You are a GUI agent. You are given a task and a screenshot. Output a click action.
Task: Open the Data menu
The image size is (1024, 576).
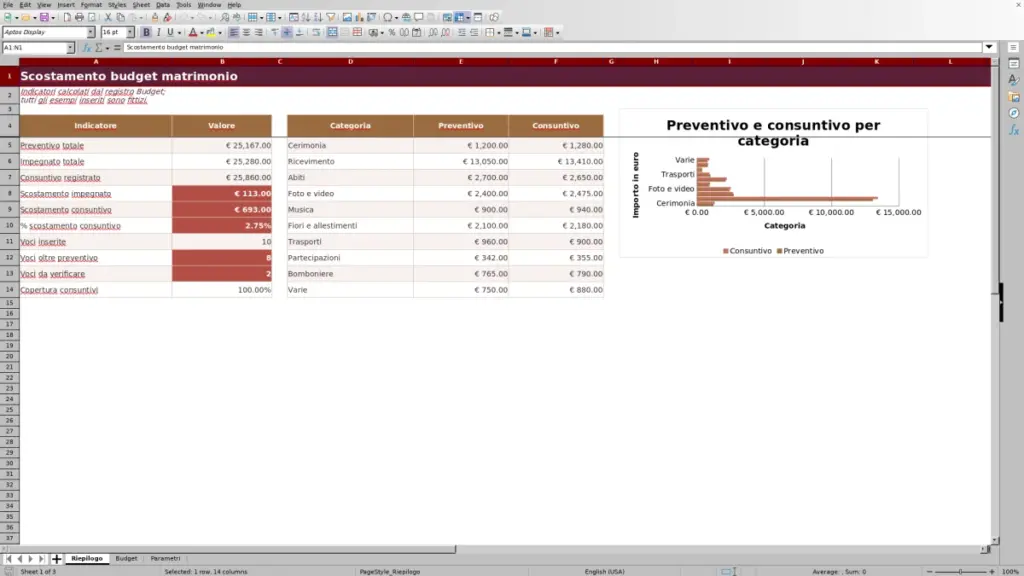click(163, 5)
